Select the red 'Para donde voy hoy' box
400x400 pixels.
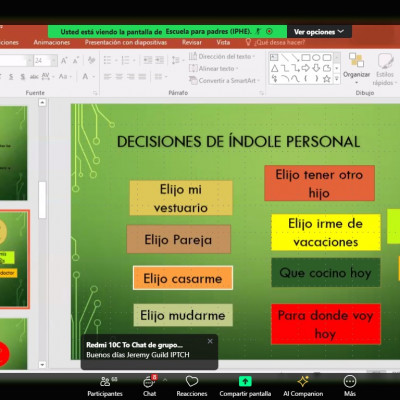pyautogui.click(x=326, y=324)
